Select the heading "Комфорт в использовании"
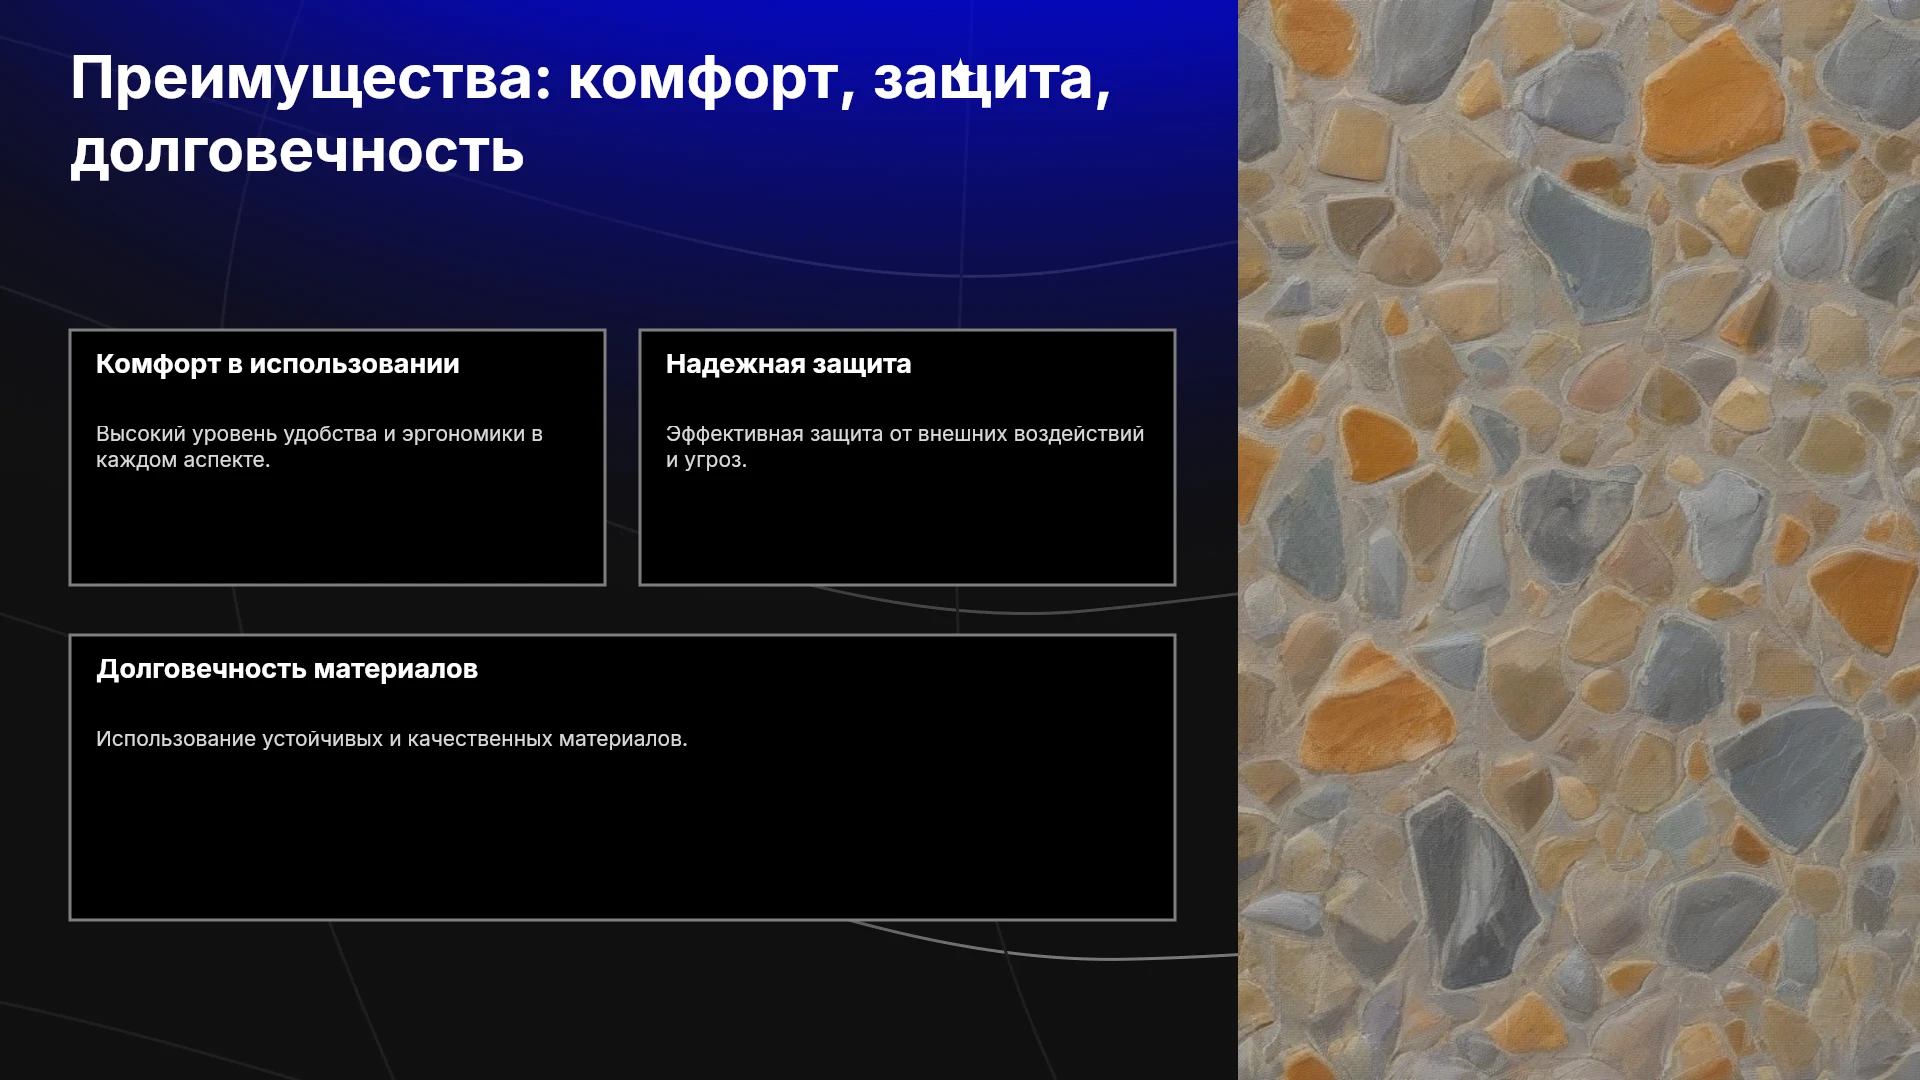This screenshot has height=1080, width=1920. [x=278, y=364]
